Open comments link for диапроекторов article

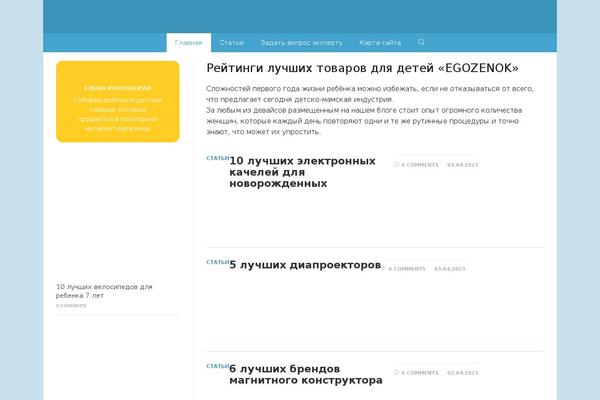point(407,269)
